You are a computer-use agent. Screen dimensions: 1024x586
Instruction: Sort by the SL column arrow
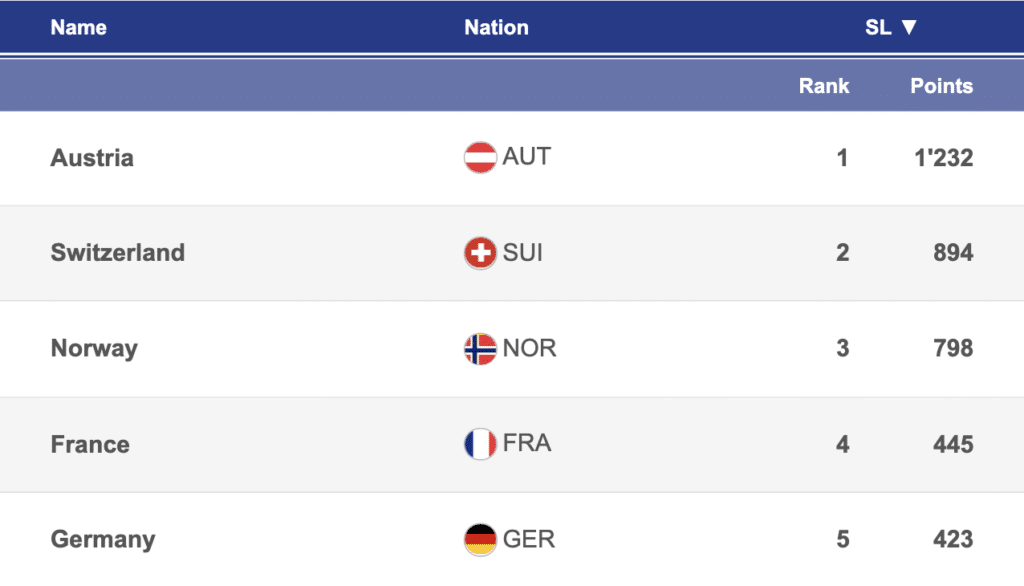tap(909, 28)
